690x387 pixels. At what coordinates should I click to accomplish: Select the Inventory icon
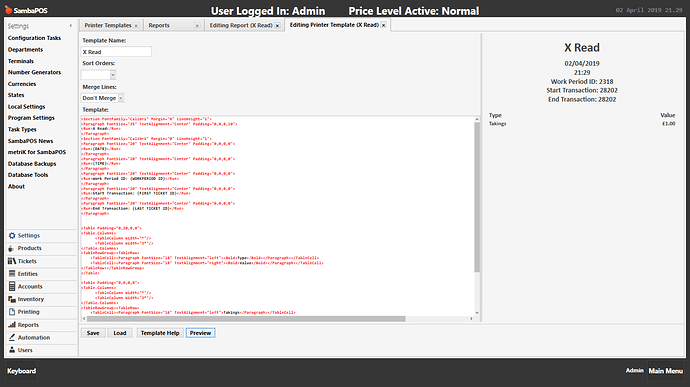click(12, 299)
